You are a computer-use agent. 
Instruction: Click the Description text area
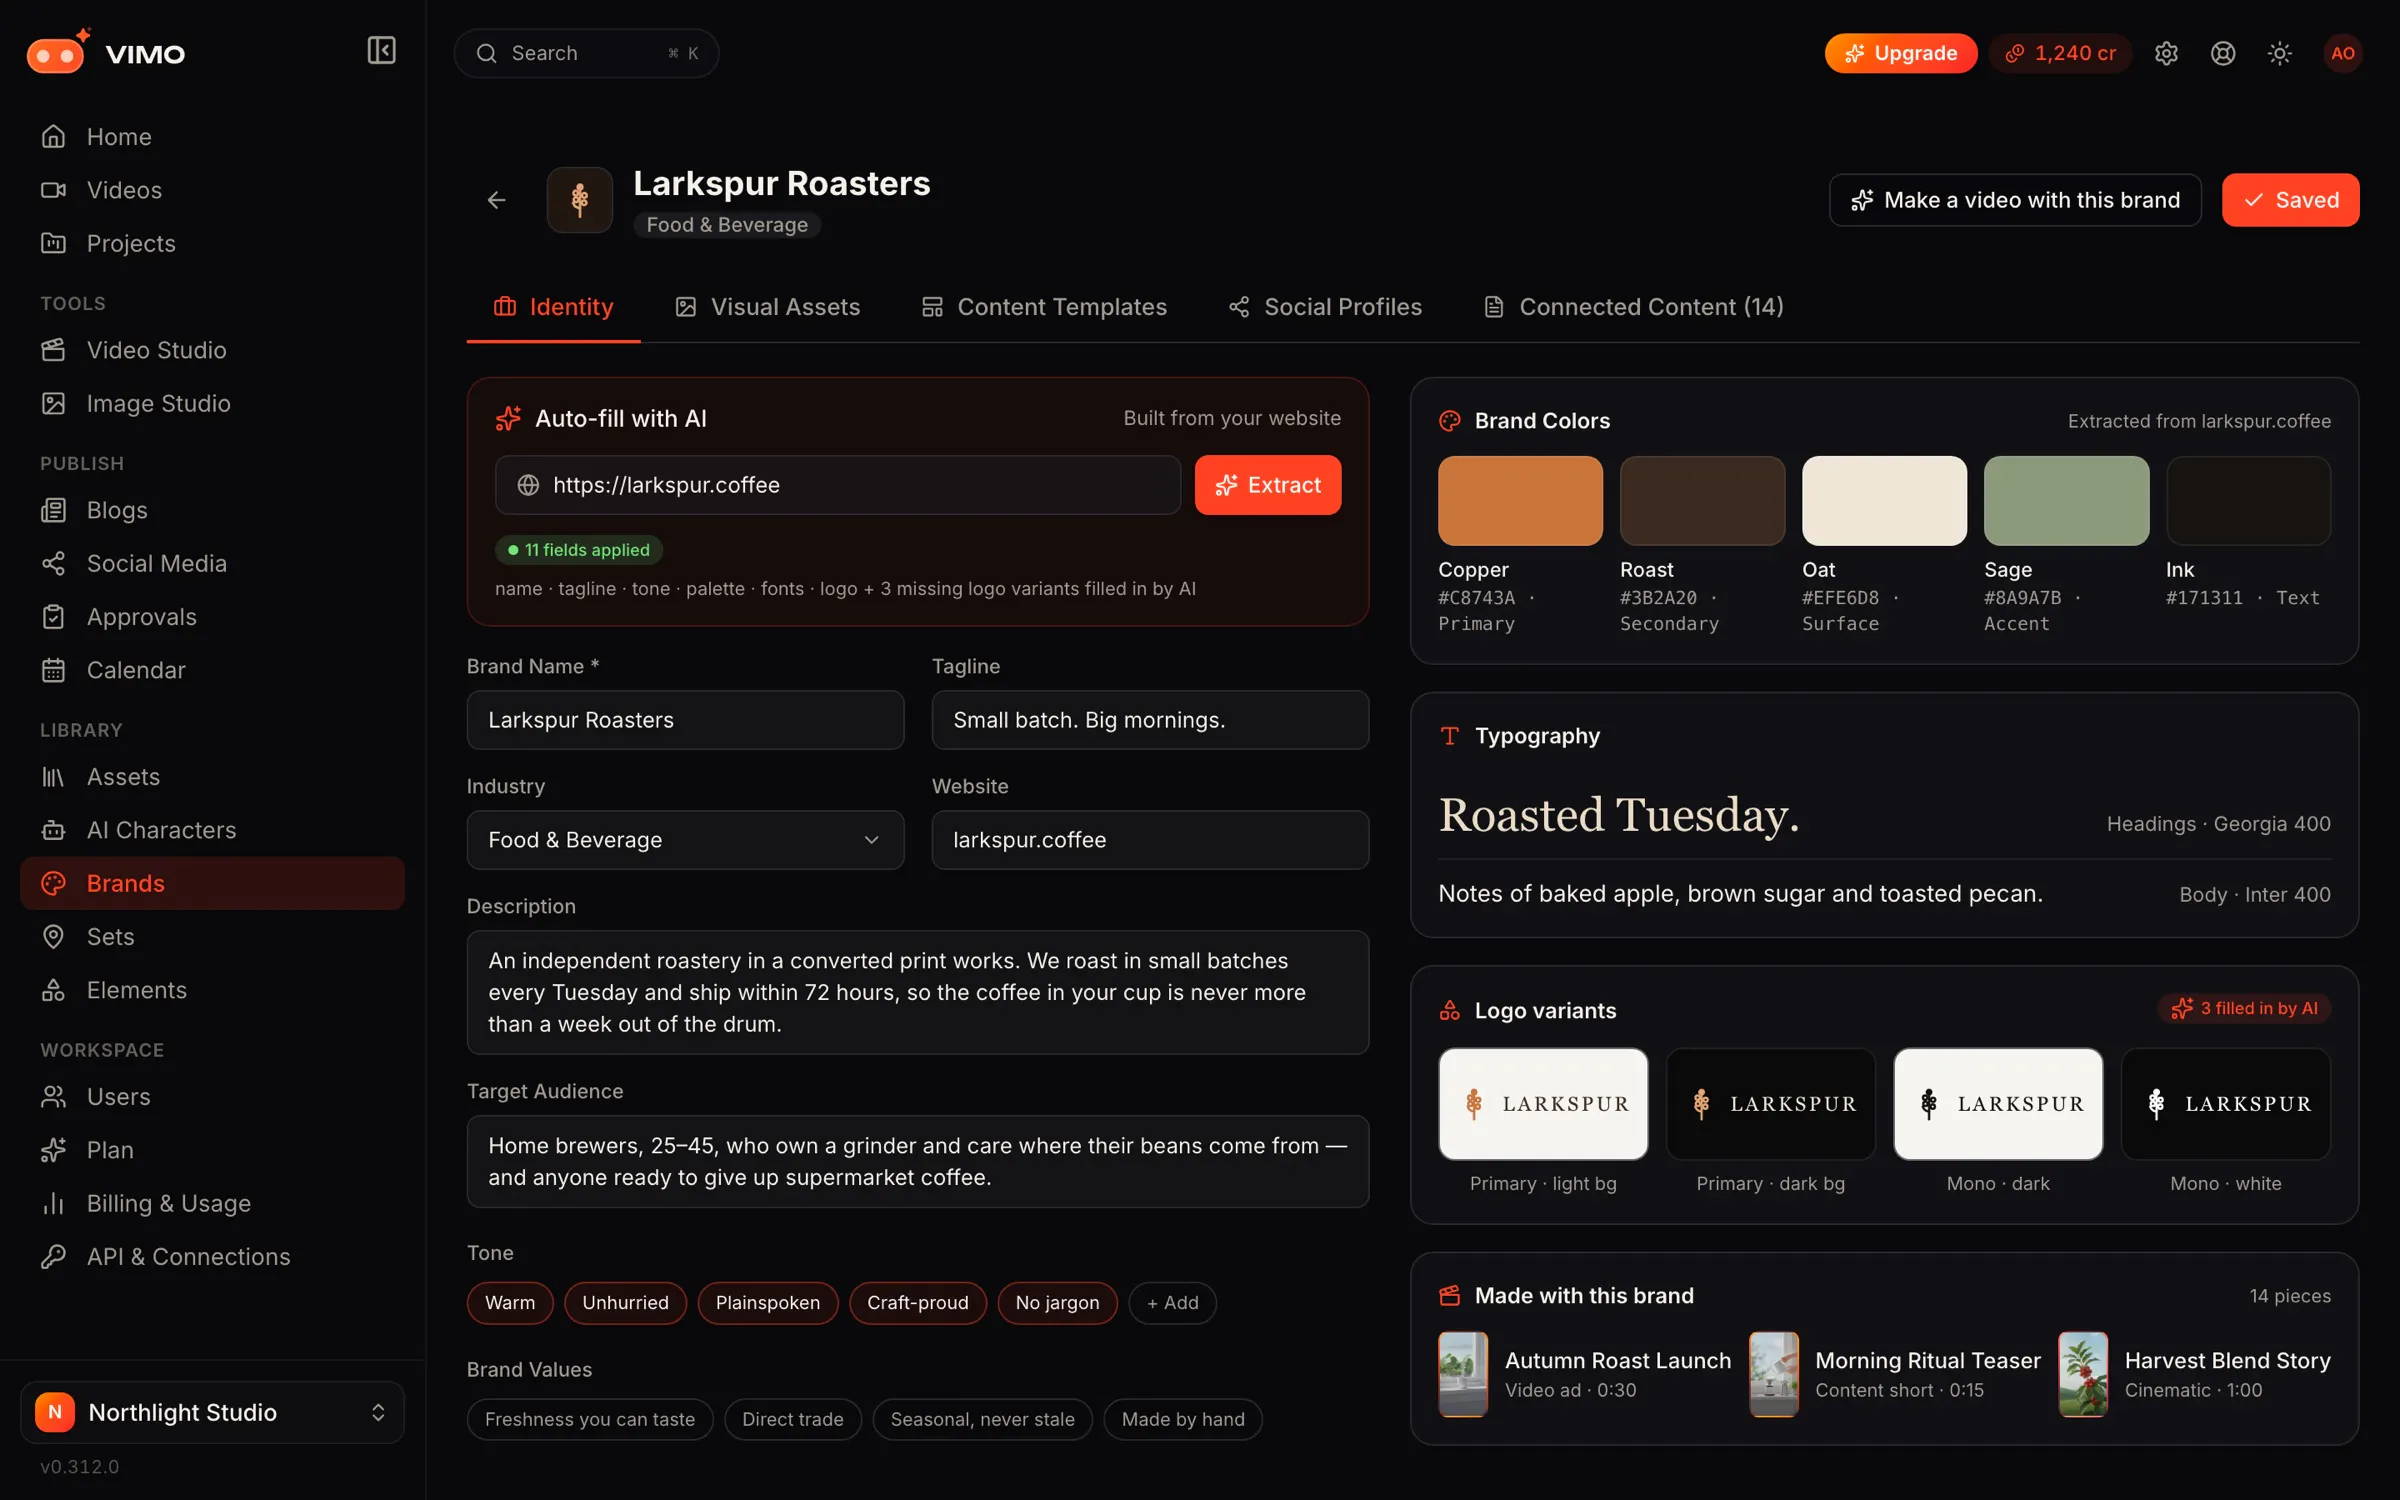click(917, 992)
